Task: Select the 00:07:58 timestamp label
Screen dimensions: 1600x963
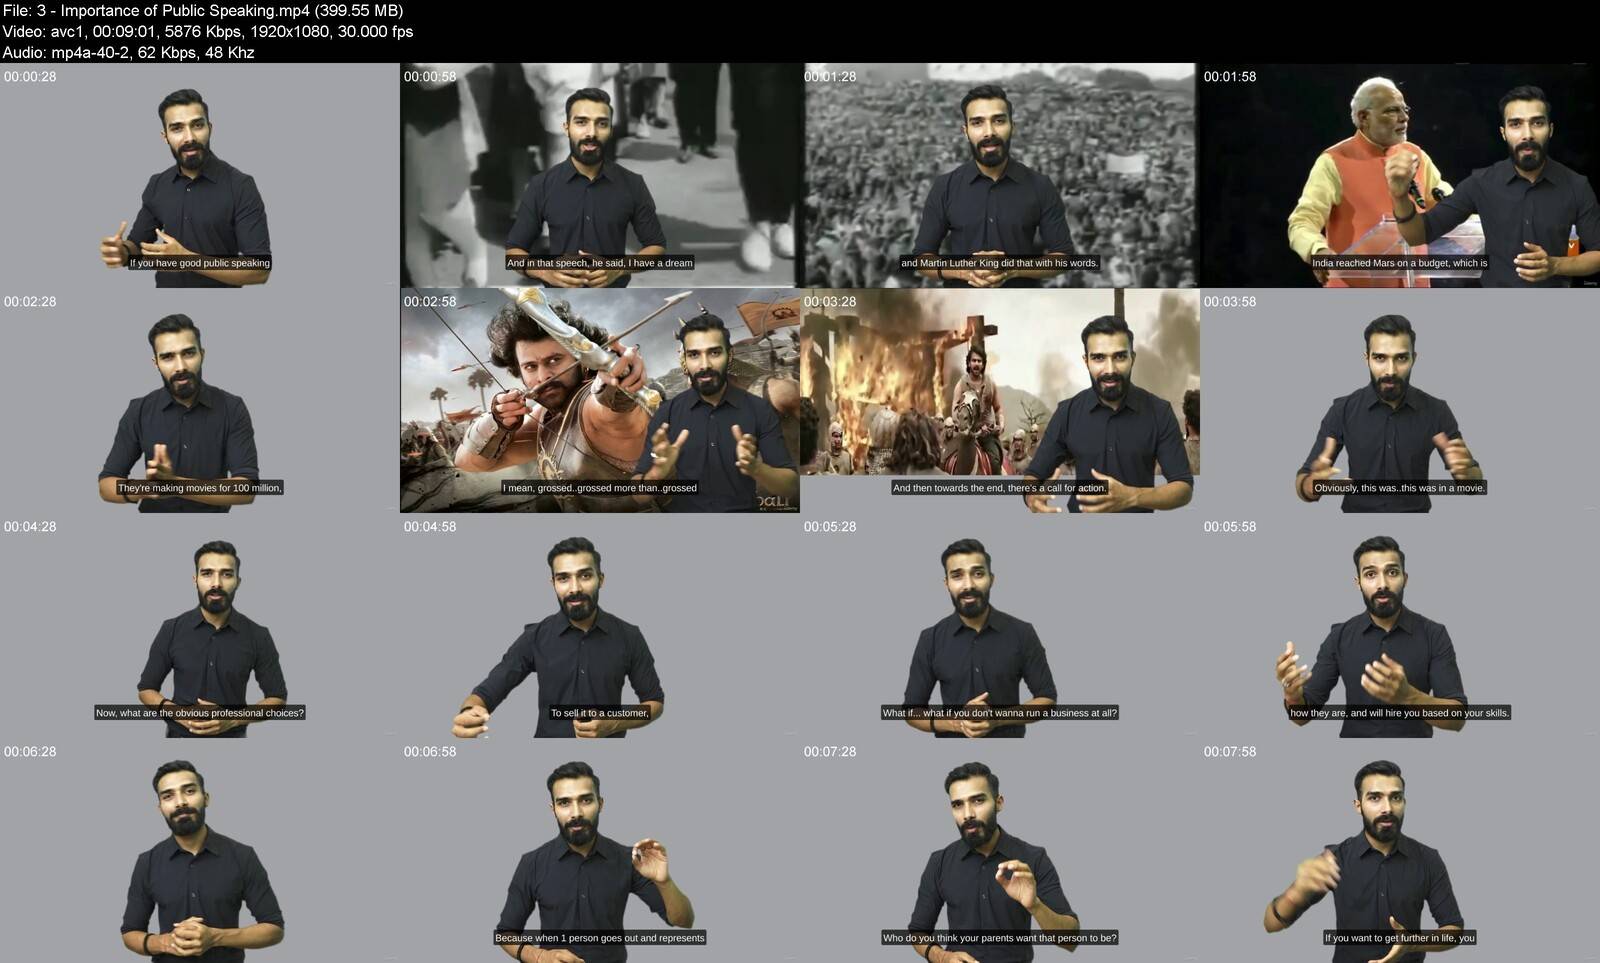Action: tap(1230, 752)
